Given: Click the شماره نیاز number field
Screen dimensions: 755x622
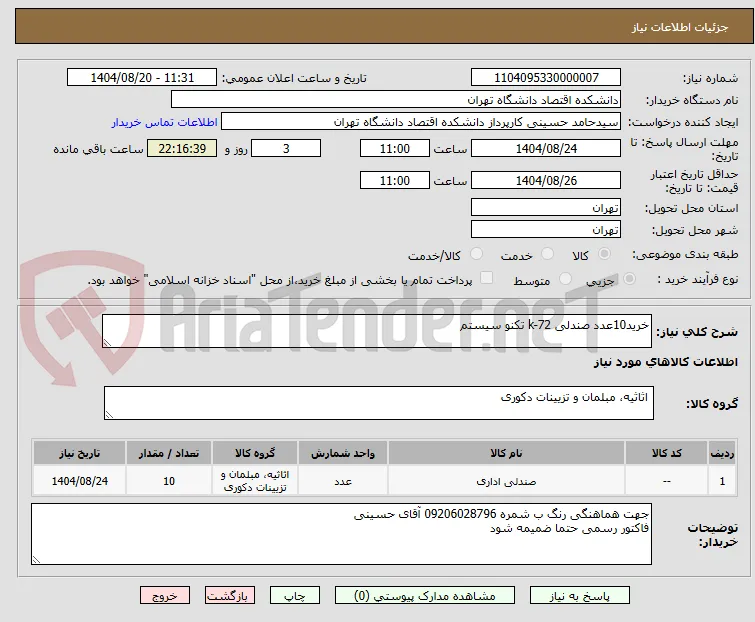Looking at the screenshot, I should [546, 78].
